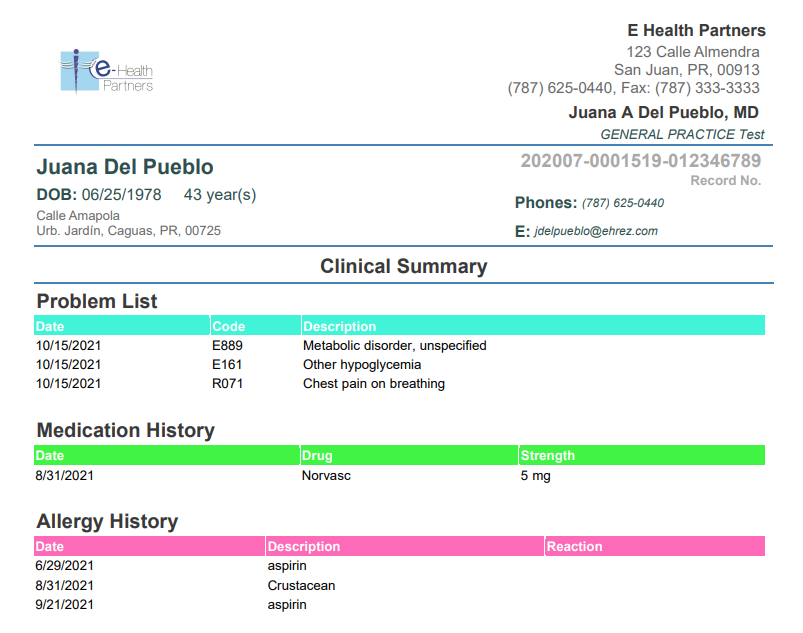Select the code E161 cell
The height and width of the screenshot is (633, 803).
tap(227, 365)
